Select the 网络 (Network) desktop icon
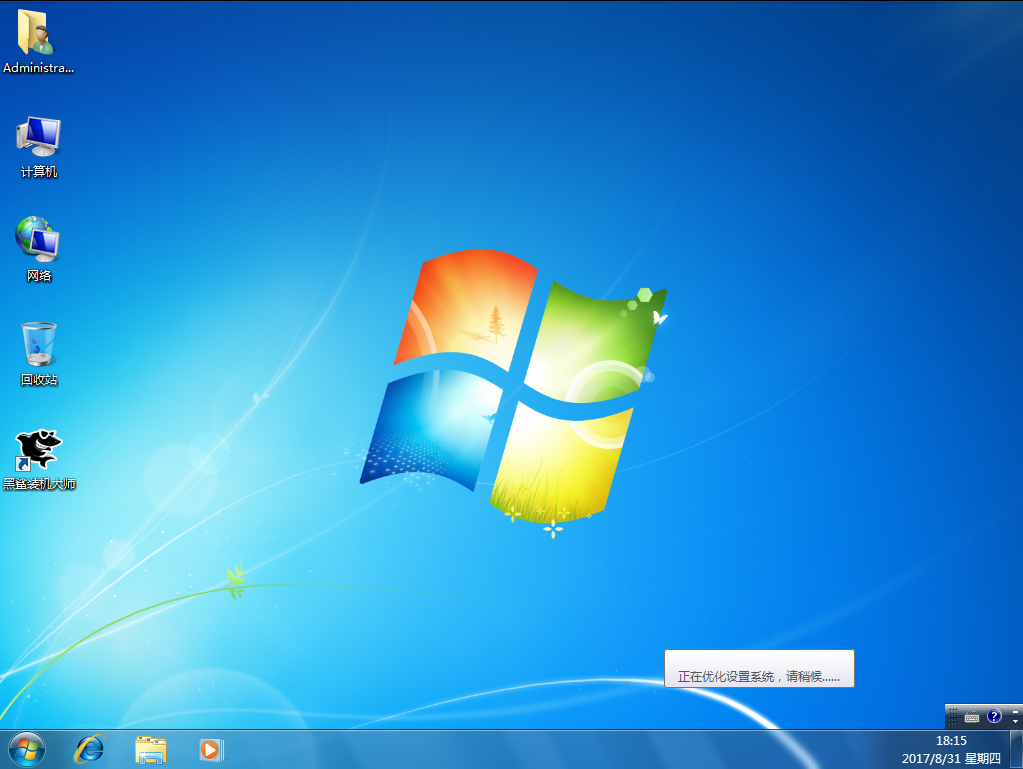 click(38, 240)
